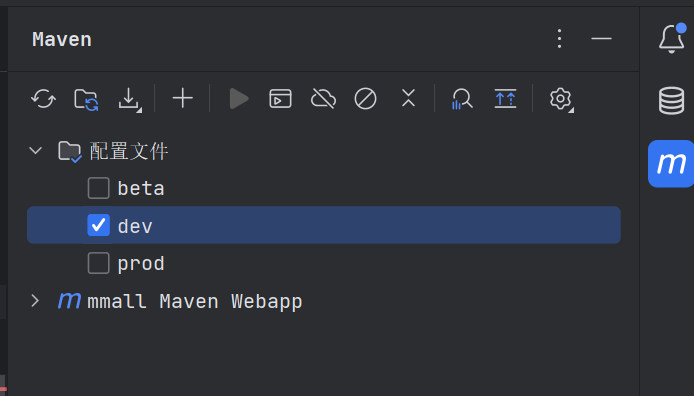Enable the beta profile checkbox
This screenshot has width=694, height=396.
(98, 188)
